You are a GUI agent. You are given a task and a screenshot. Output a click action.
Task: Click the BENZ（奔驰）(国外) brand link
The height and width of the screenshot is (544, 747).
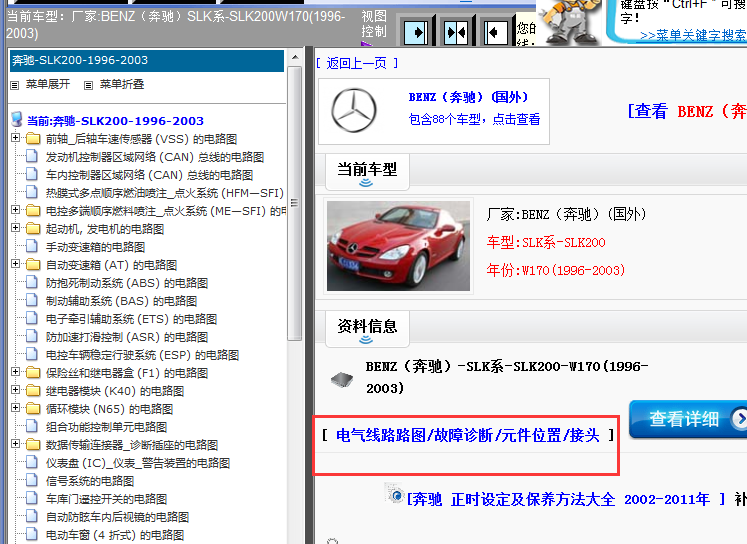[x=468, y=97]
